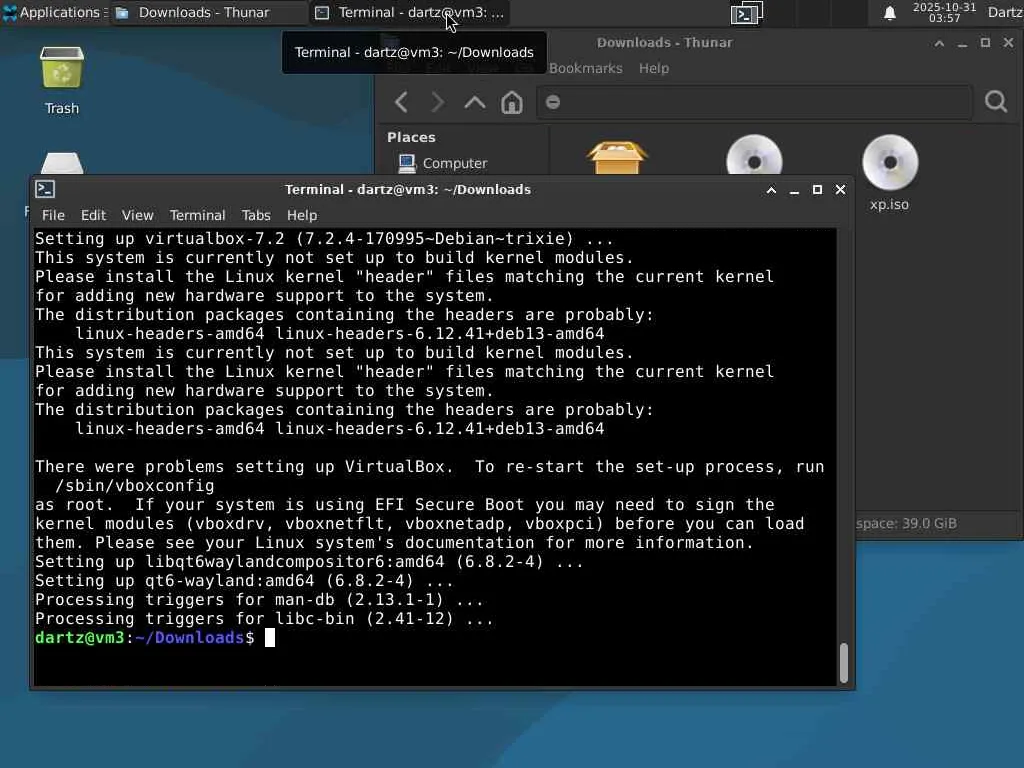Select the xp.iso file in Thunar
The width and height of the screenshot is (1024, 768).
pyautogui.click(x=889, y=173)
